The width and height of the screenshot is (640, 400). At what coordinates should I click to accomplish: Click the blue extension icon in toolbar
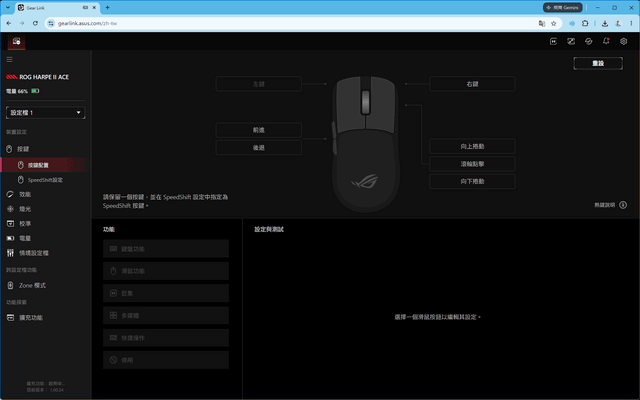pos(572,23)
